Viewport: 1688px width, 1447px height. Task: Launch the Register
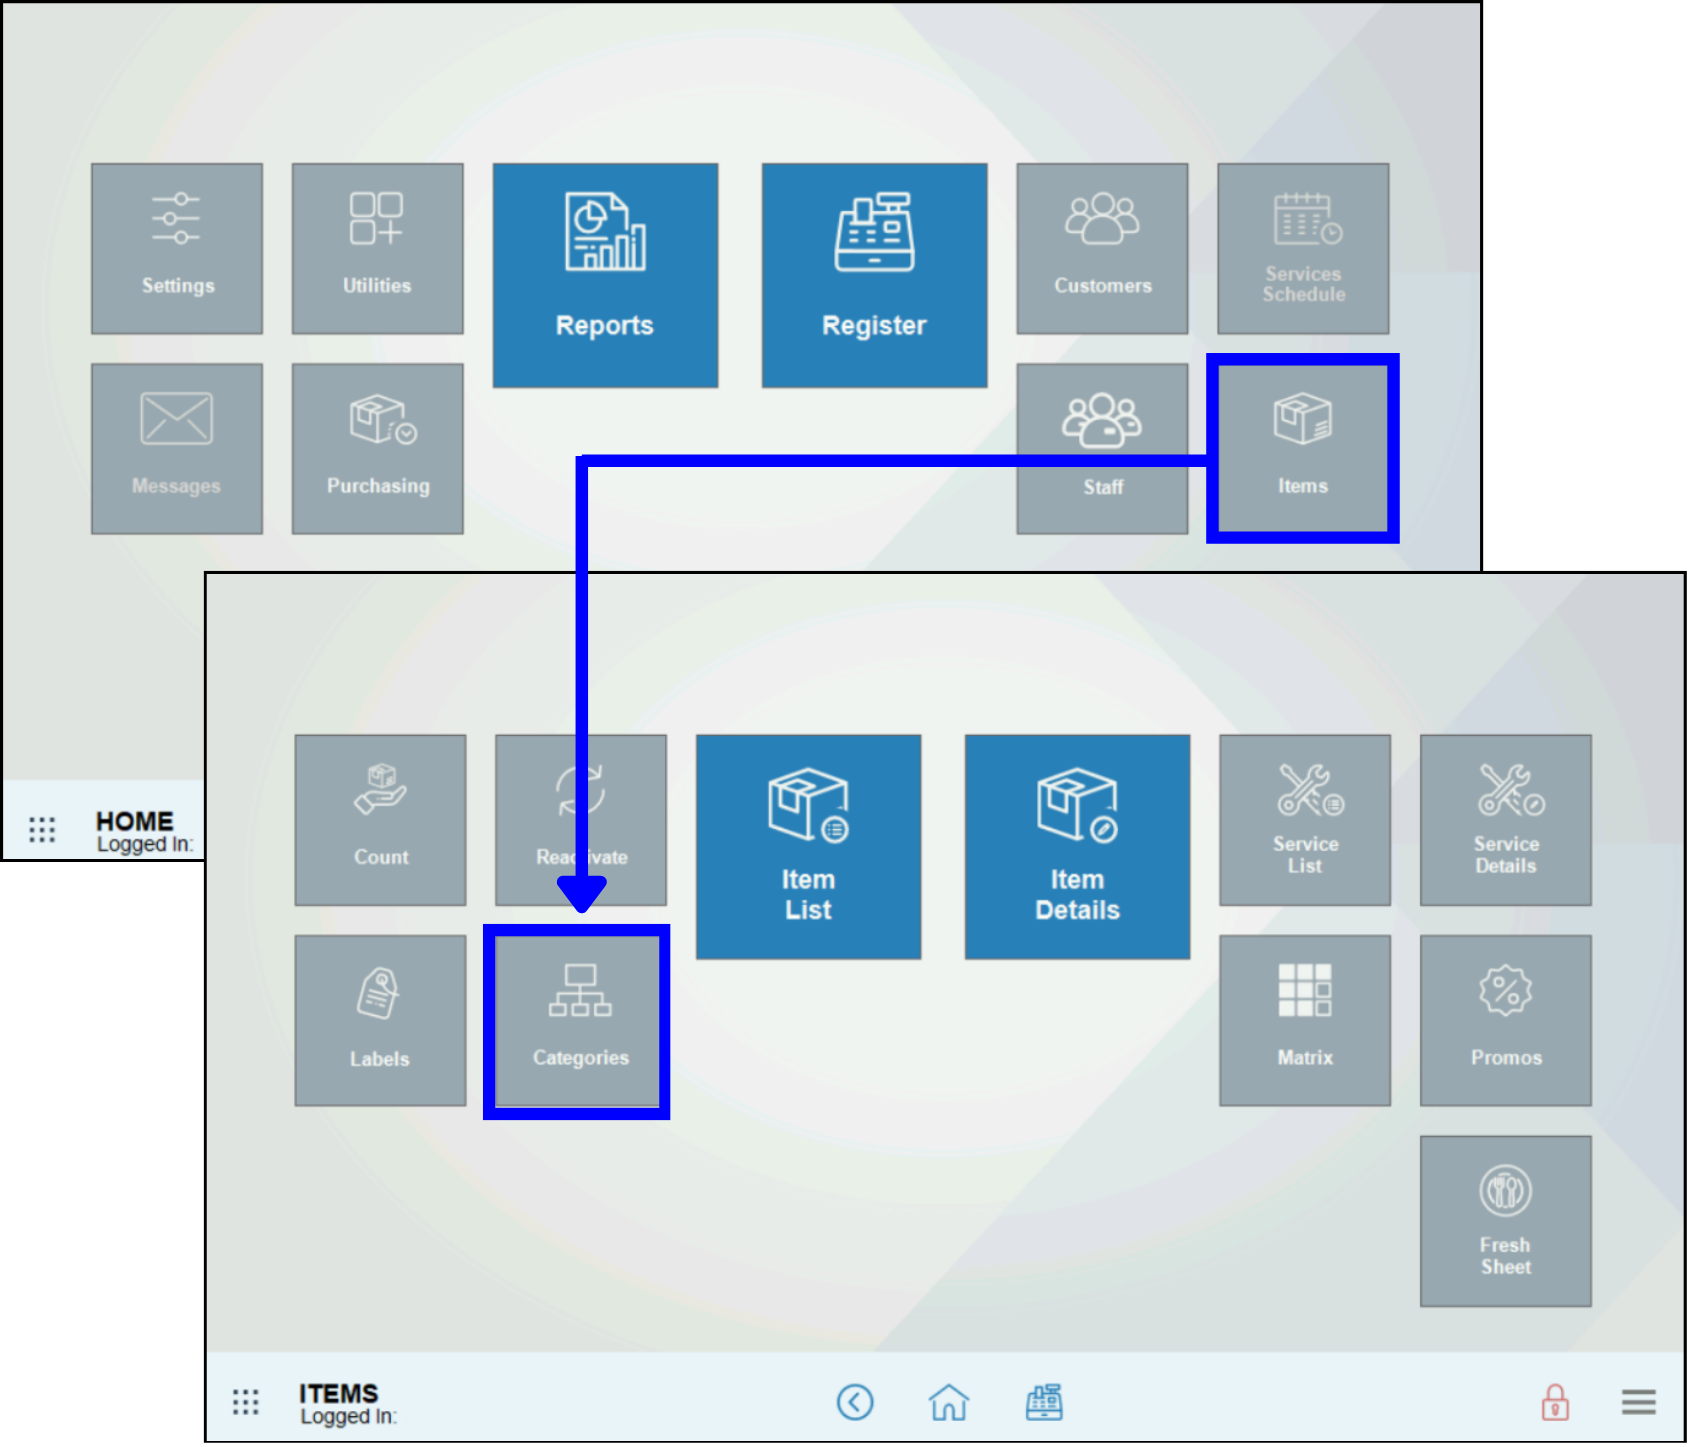tap(874, 275)
